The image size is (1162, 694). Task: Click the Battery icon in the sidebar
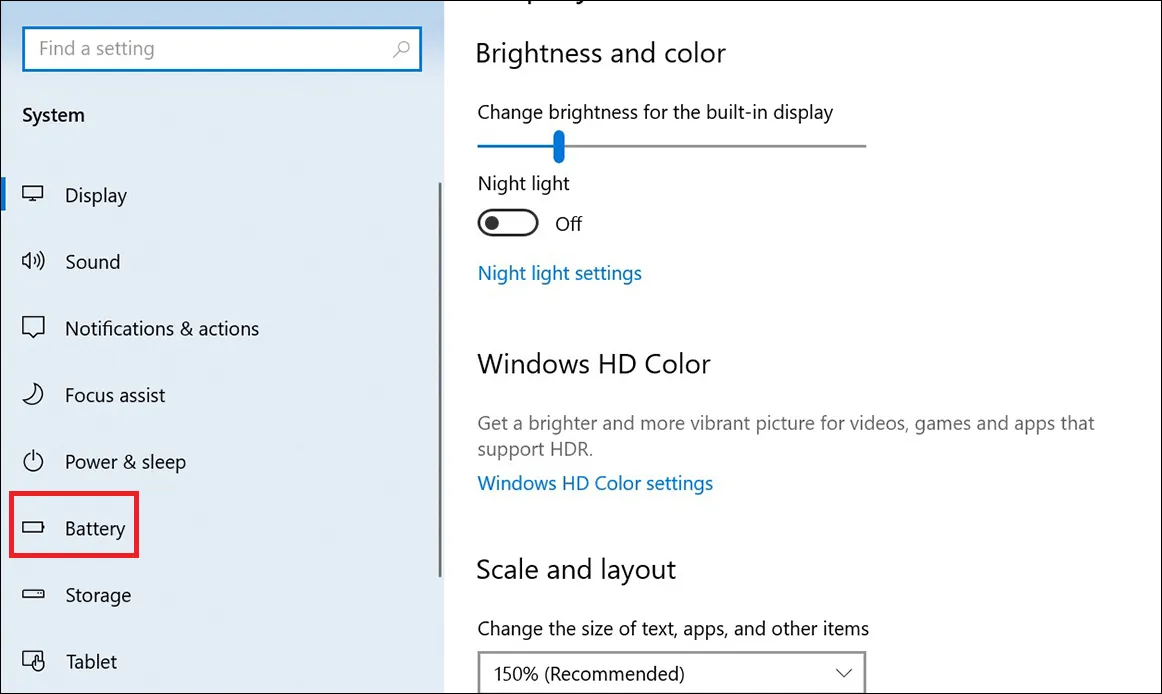coord(34,528)
